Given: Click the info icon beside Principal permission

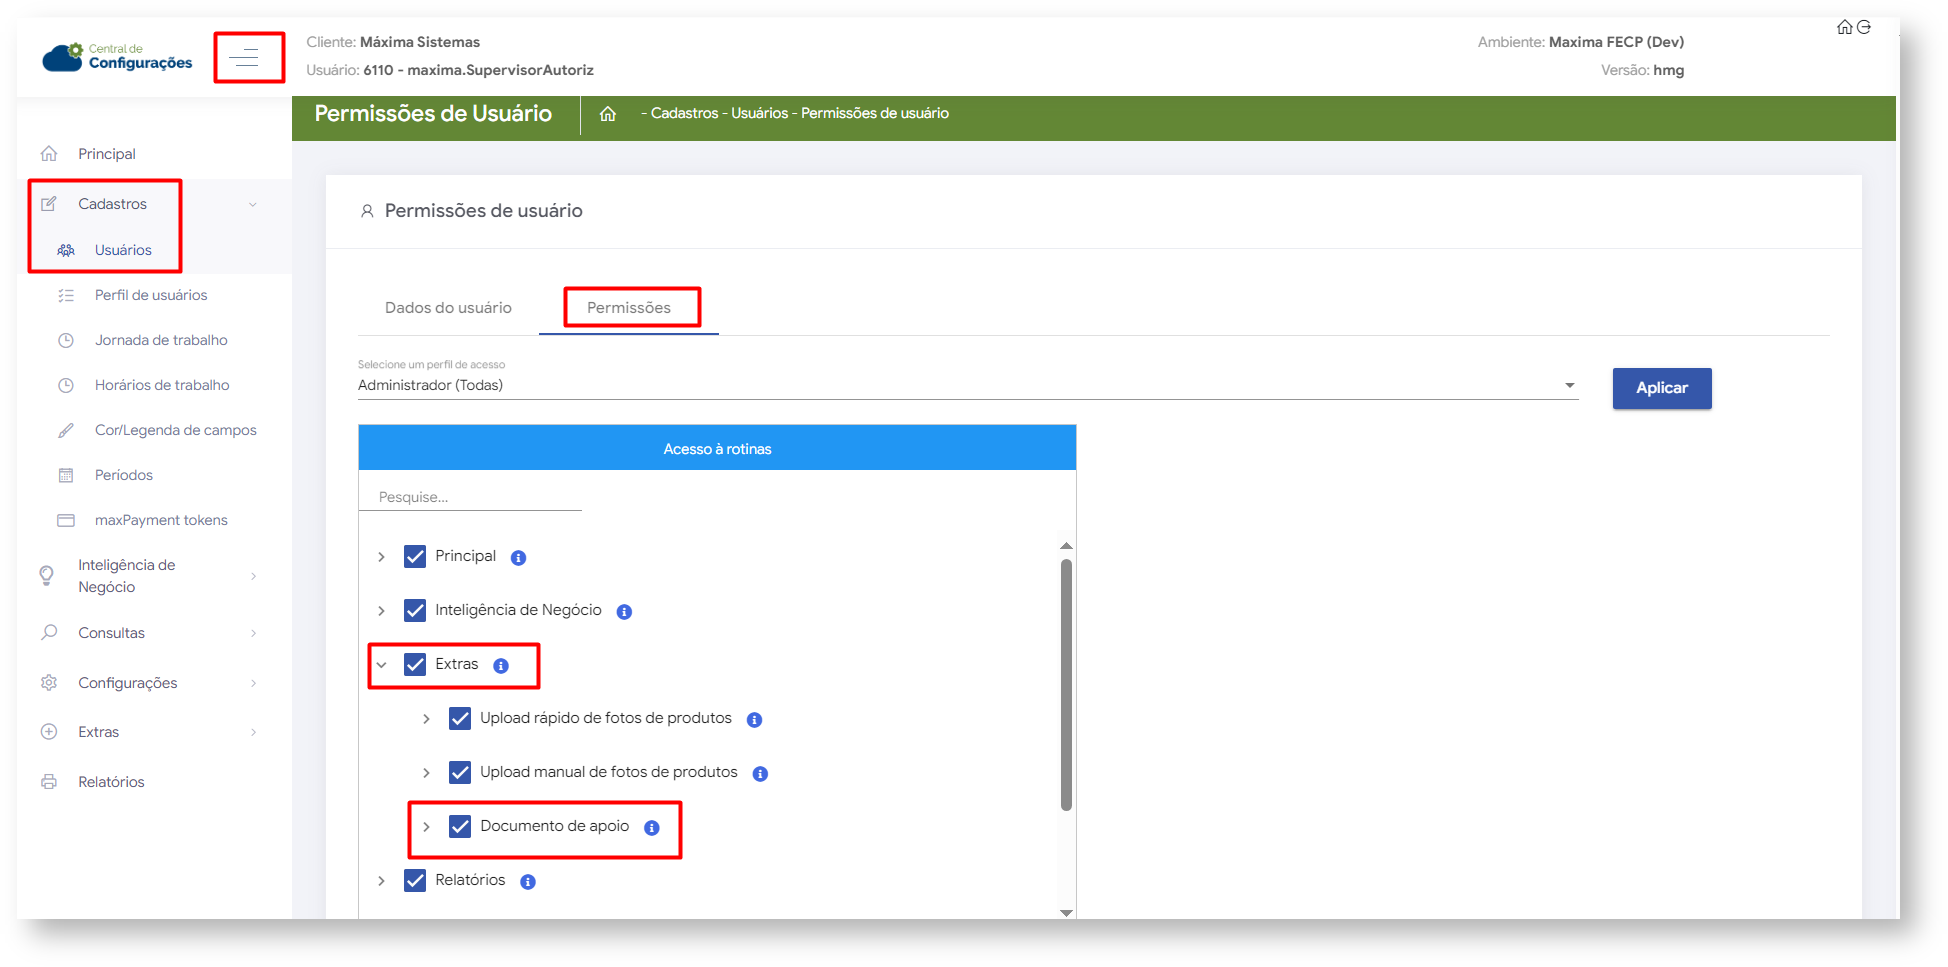Looking at the screenshot, I should point(518,558).
